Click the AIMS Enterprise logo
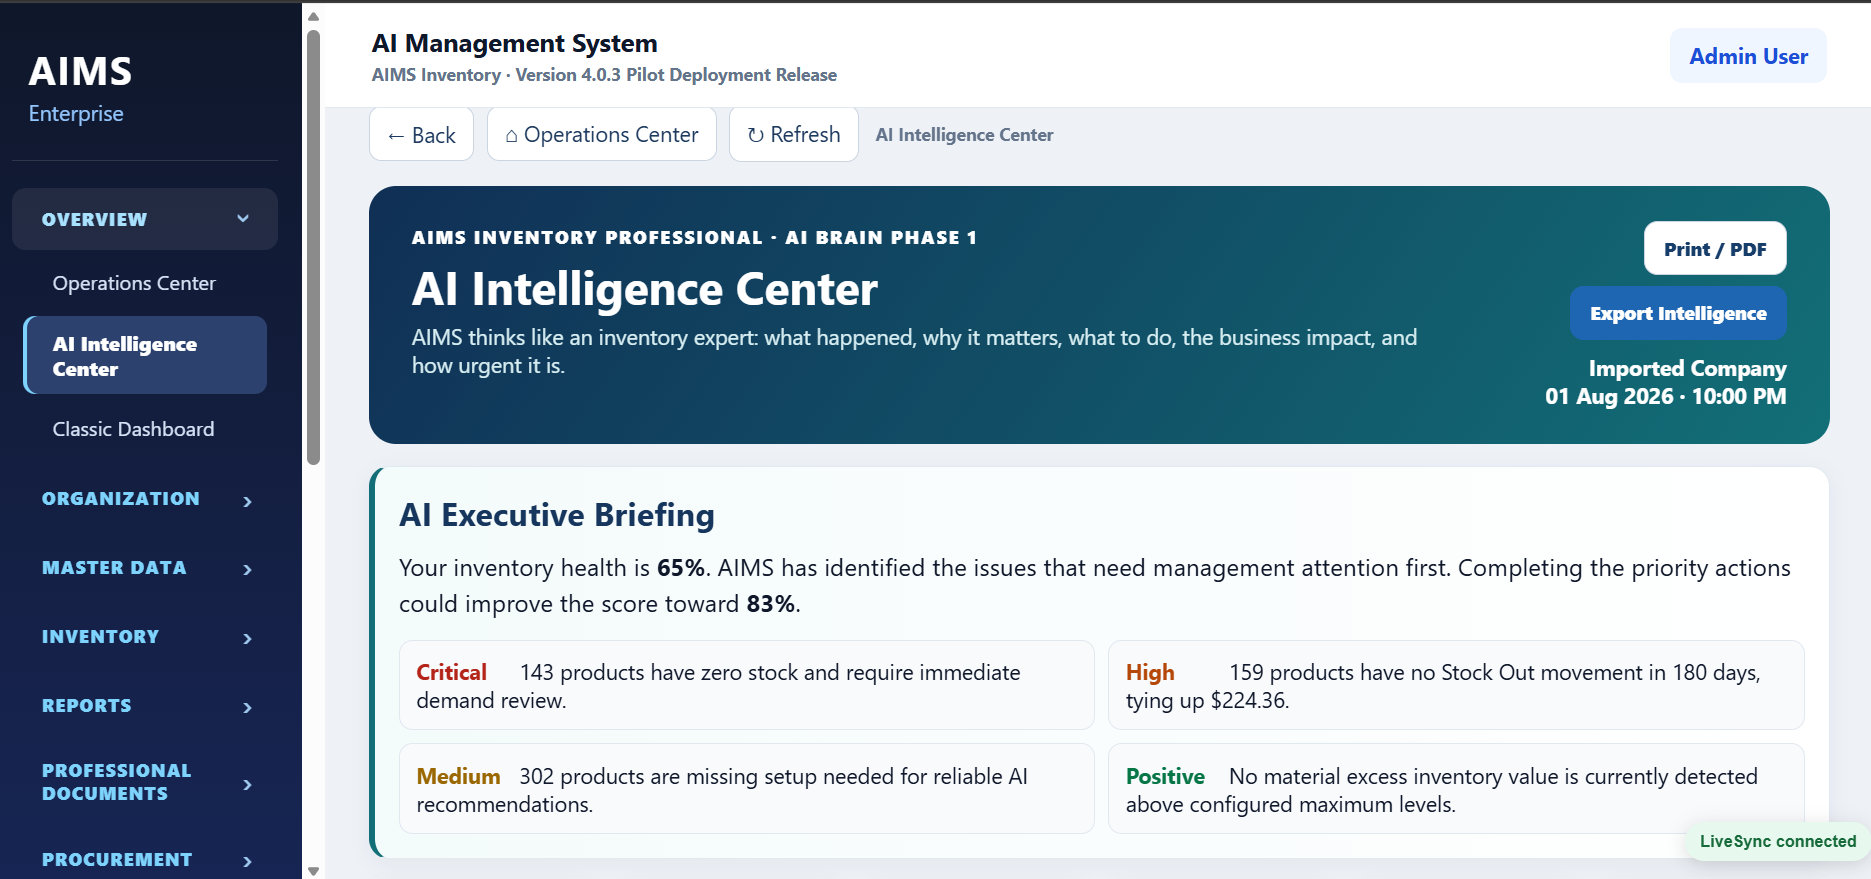This screenshot has height=879, width=1871. 80,88
